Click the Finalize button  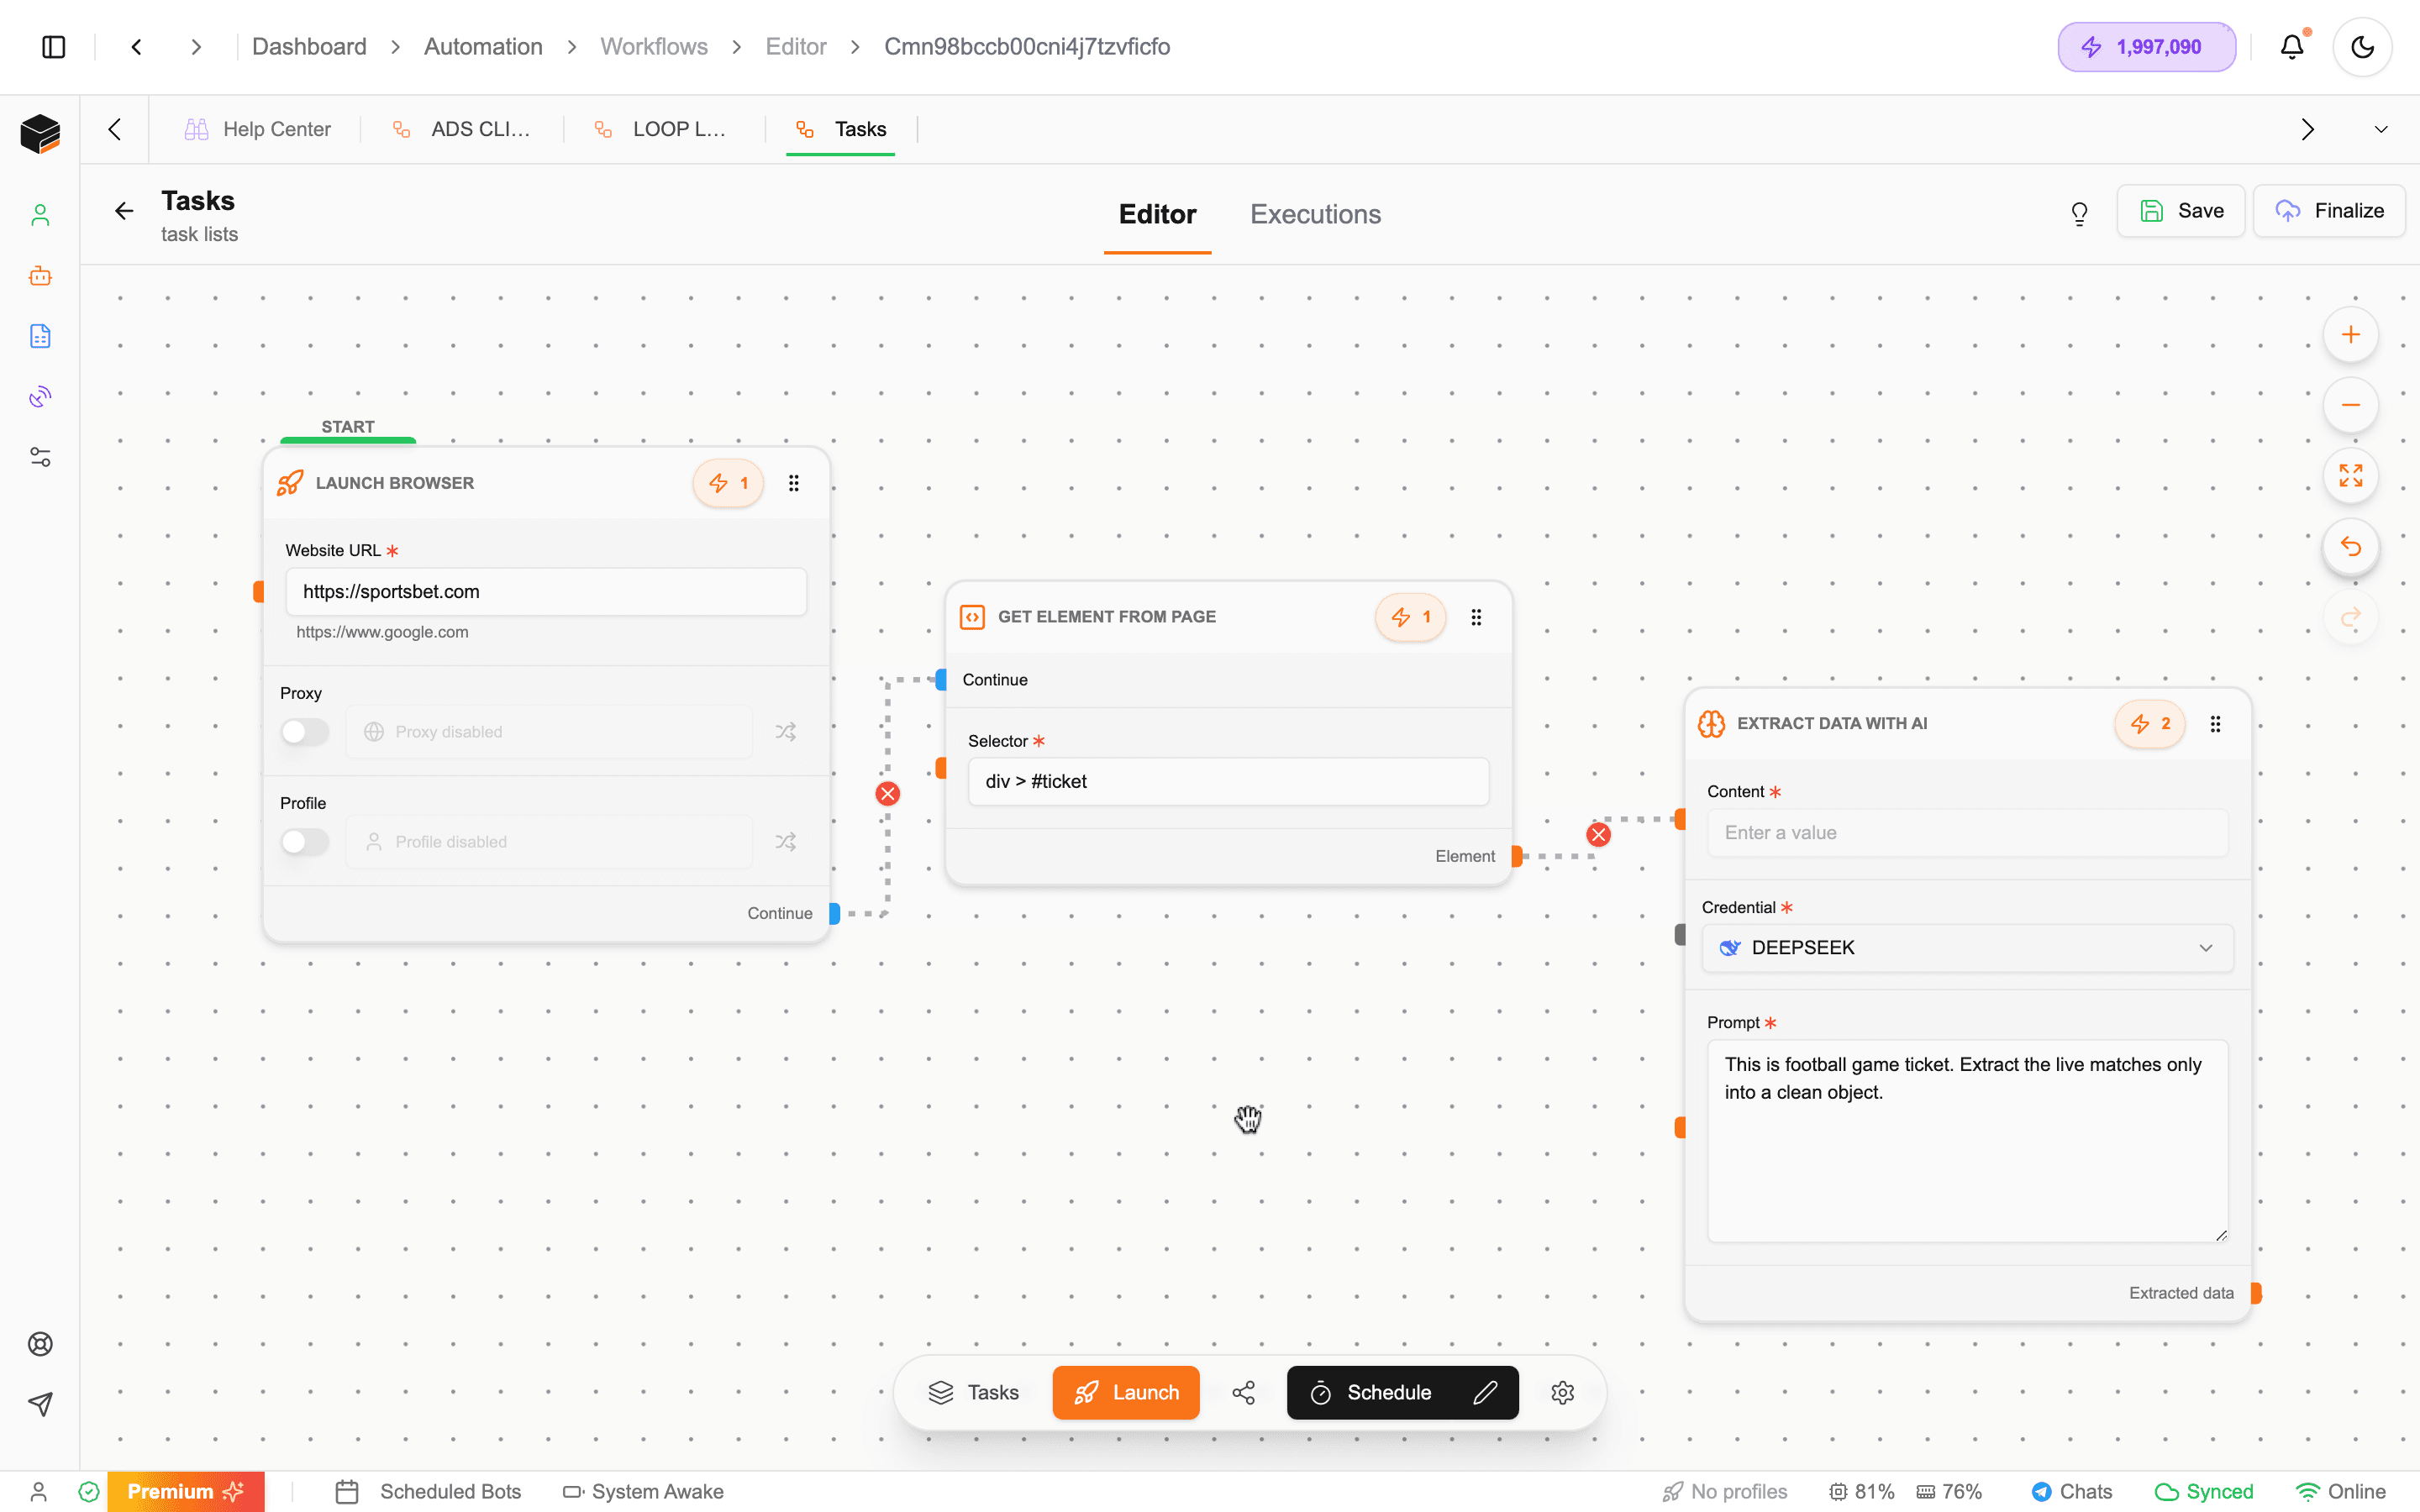(x=2329, y=211)
